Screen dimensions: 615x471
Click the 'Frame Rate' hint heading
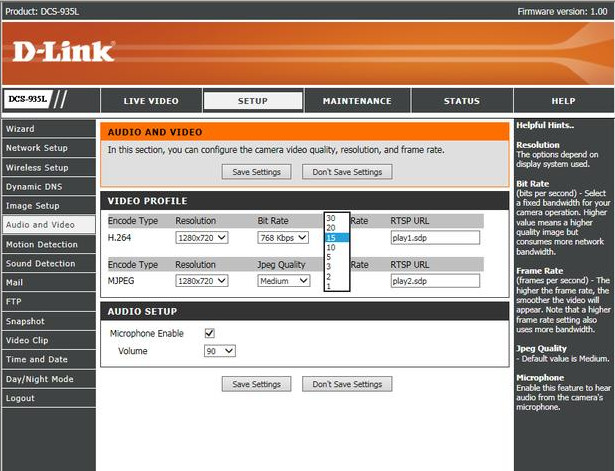[539, 271]
